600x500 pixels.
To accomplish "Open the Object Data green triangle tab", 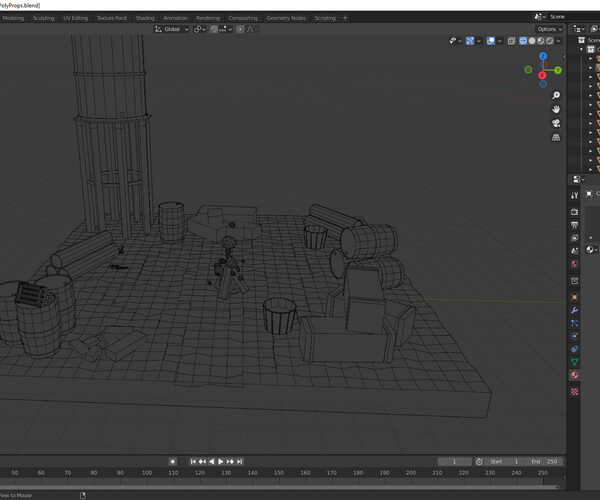I will click(x=575, y=362).
